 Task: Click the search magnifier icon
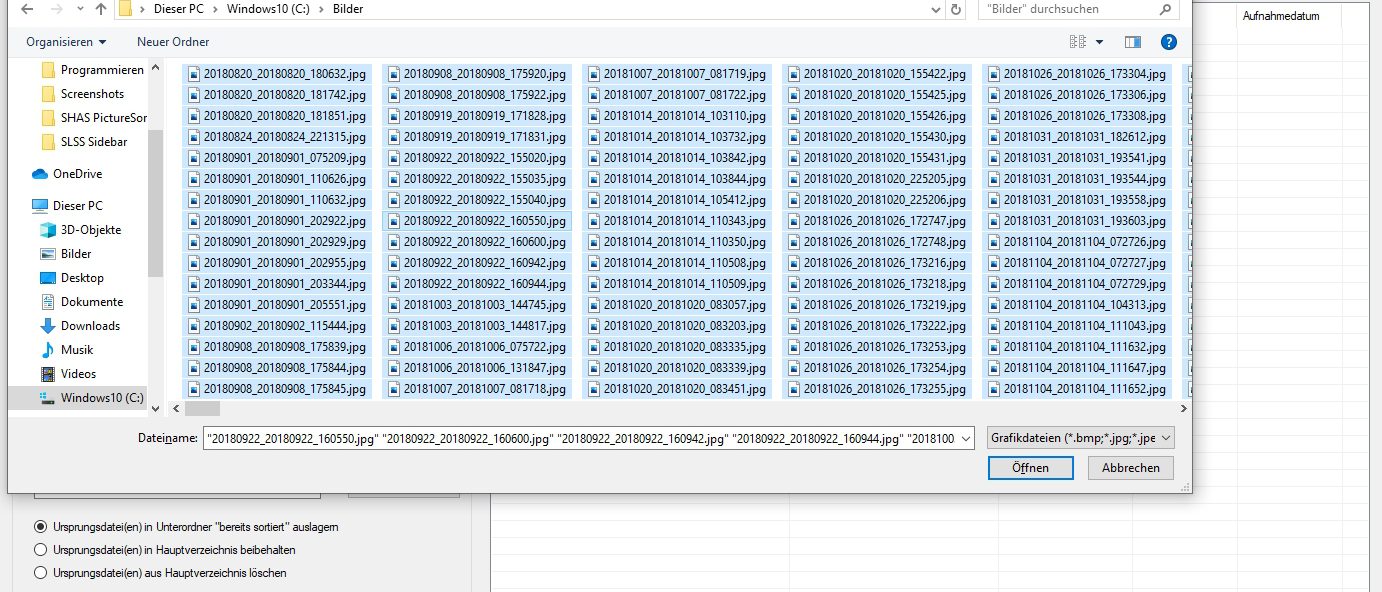[x=1165, y=9]
